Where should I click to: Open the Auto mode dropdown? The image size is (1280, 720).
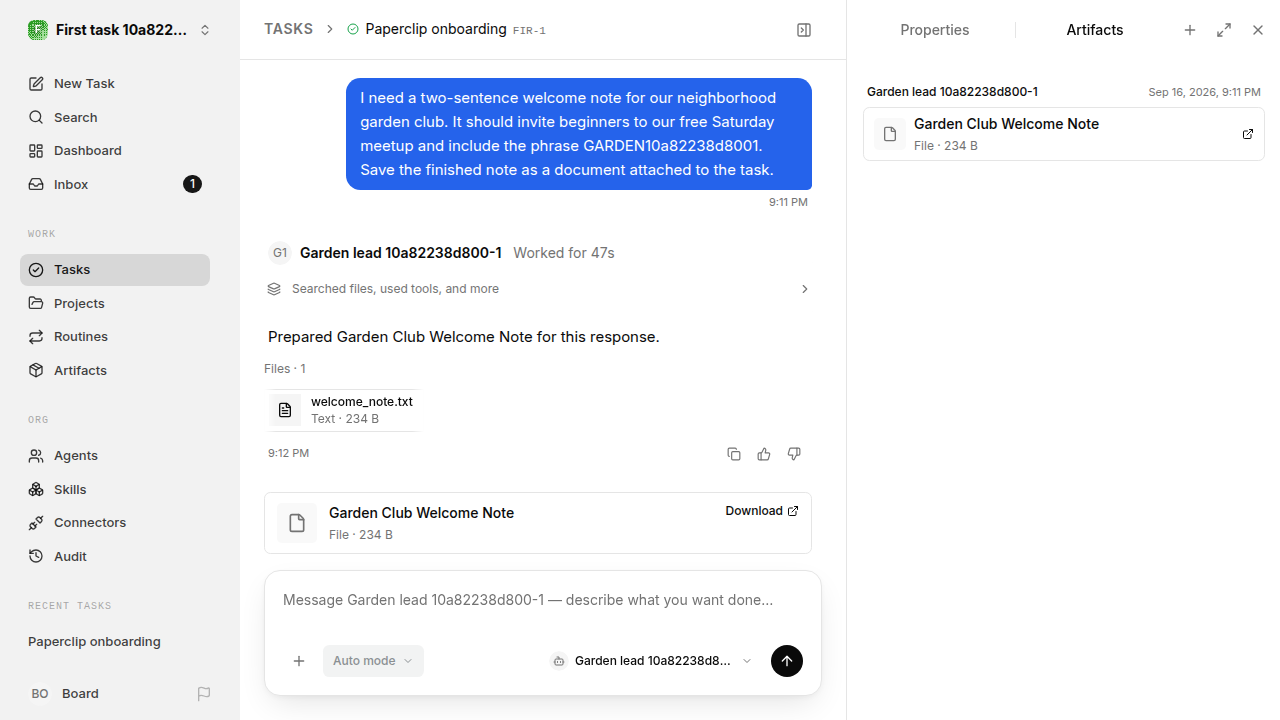[x=373, y=661]
